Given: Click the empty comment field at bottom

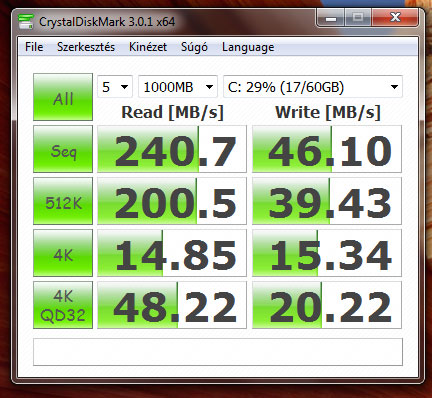Looking at the screenshot, I should [218, 352].
